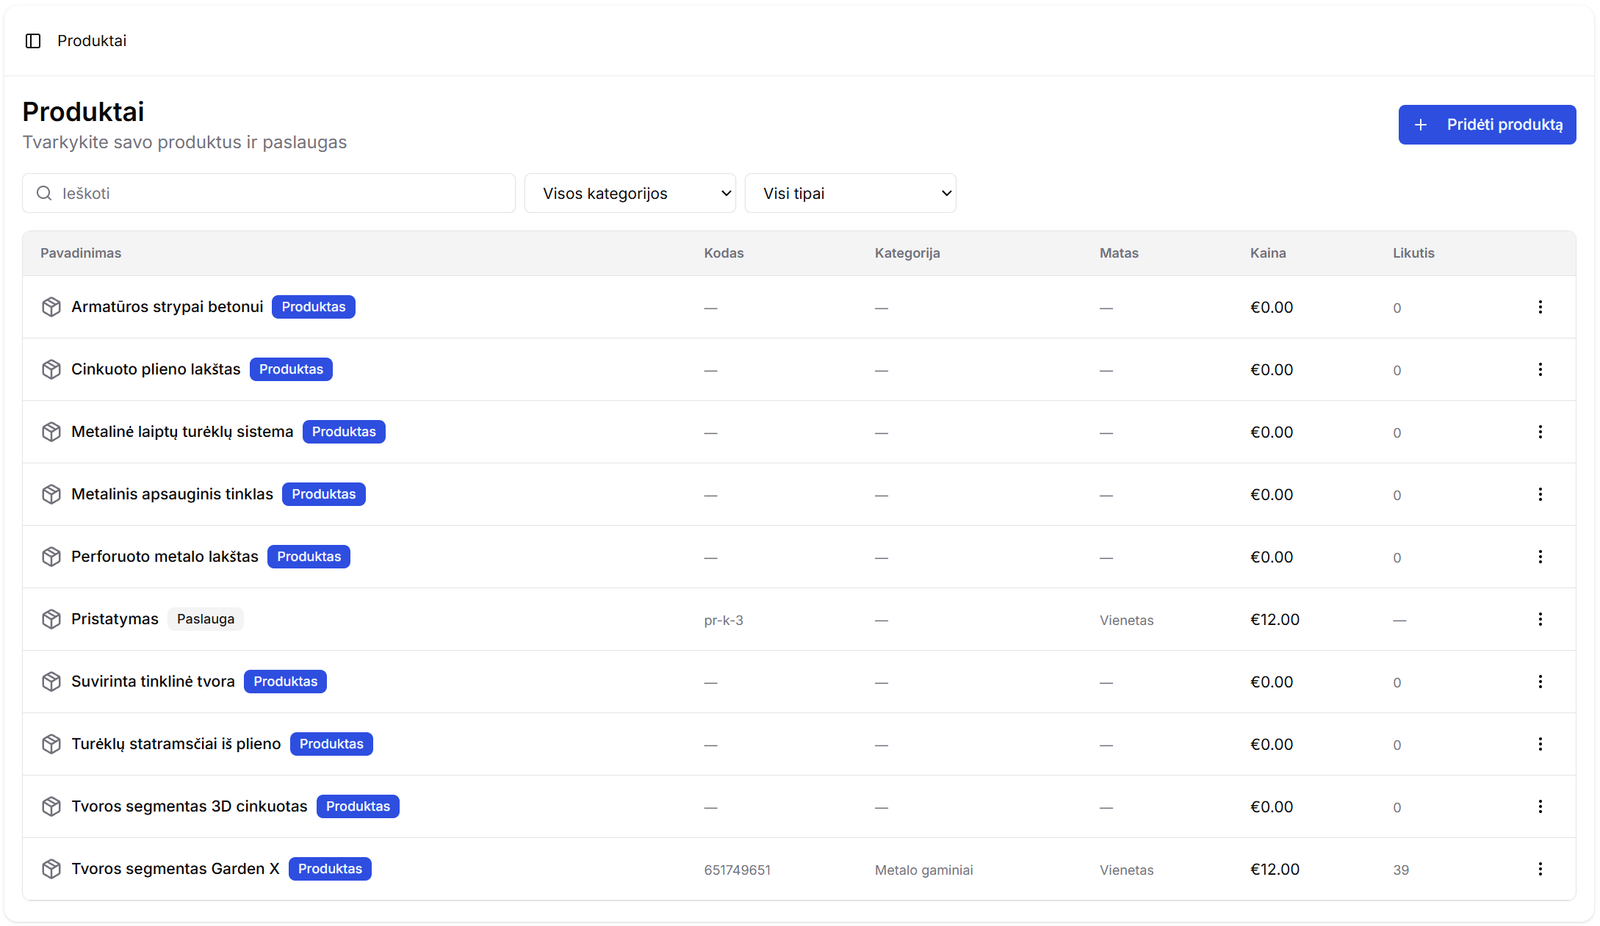Click the search magnifier icon
The image size is (1600, 926).
[44, 193]
